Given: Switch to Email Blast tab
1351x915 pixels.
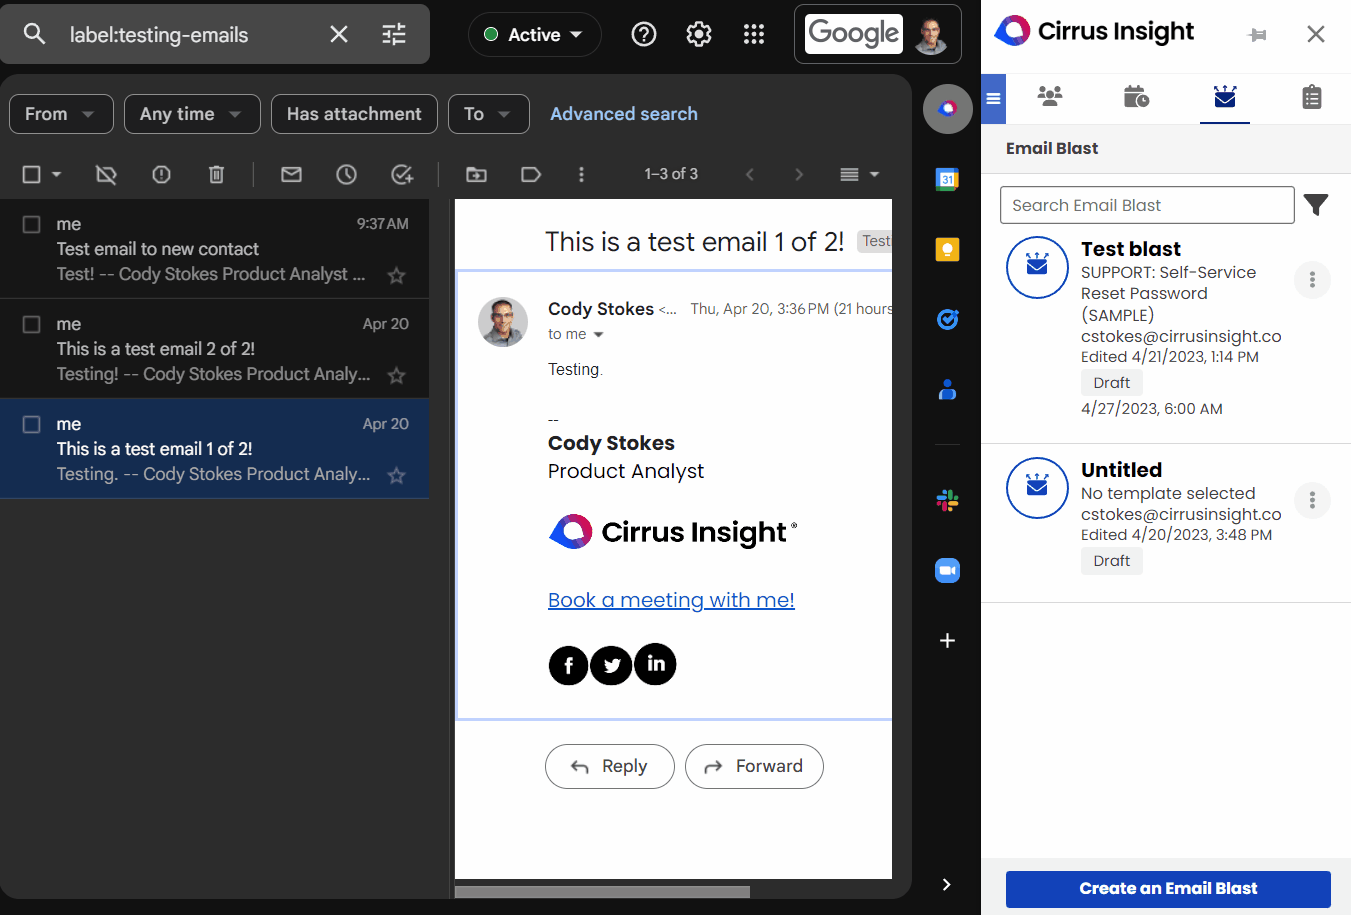Looking at the screenshot, I should tap(1225, 97).
